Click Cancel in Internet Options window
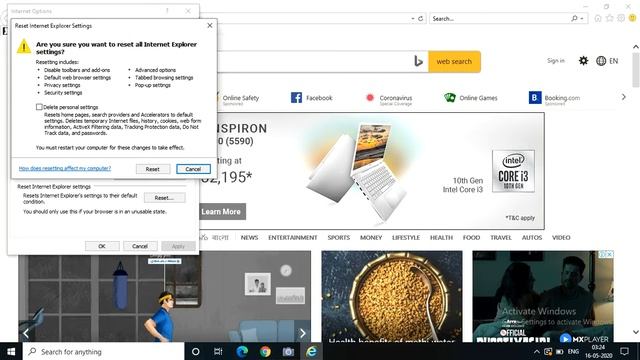 click(x=140, y=246)
